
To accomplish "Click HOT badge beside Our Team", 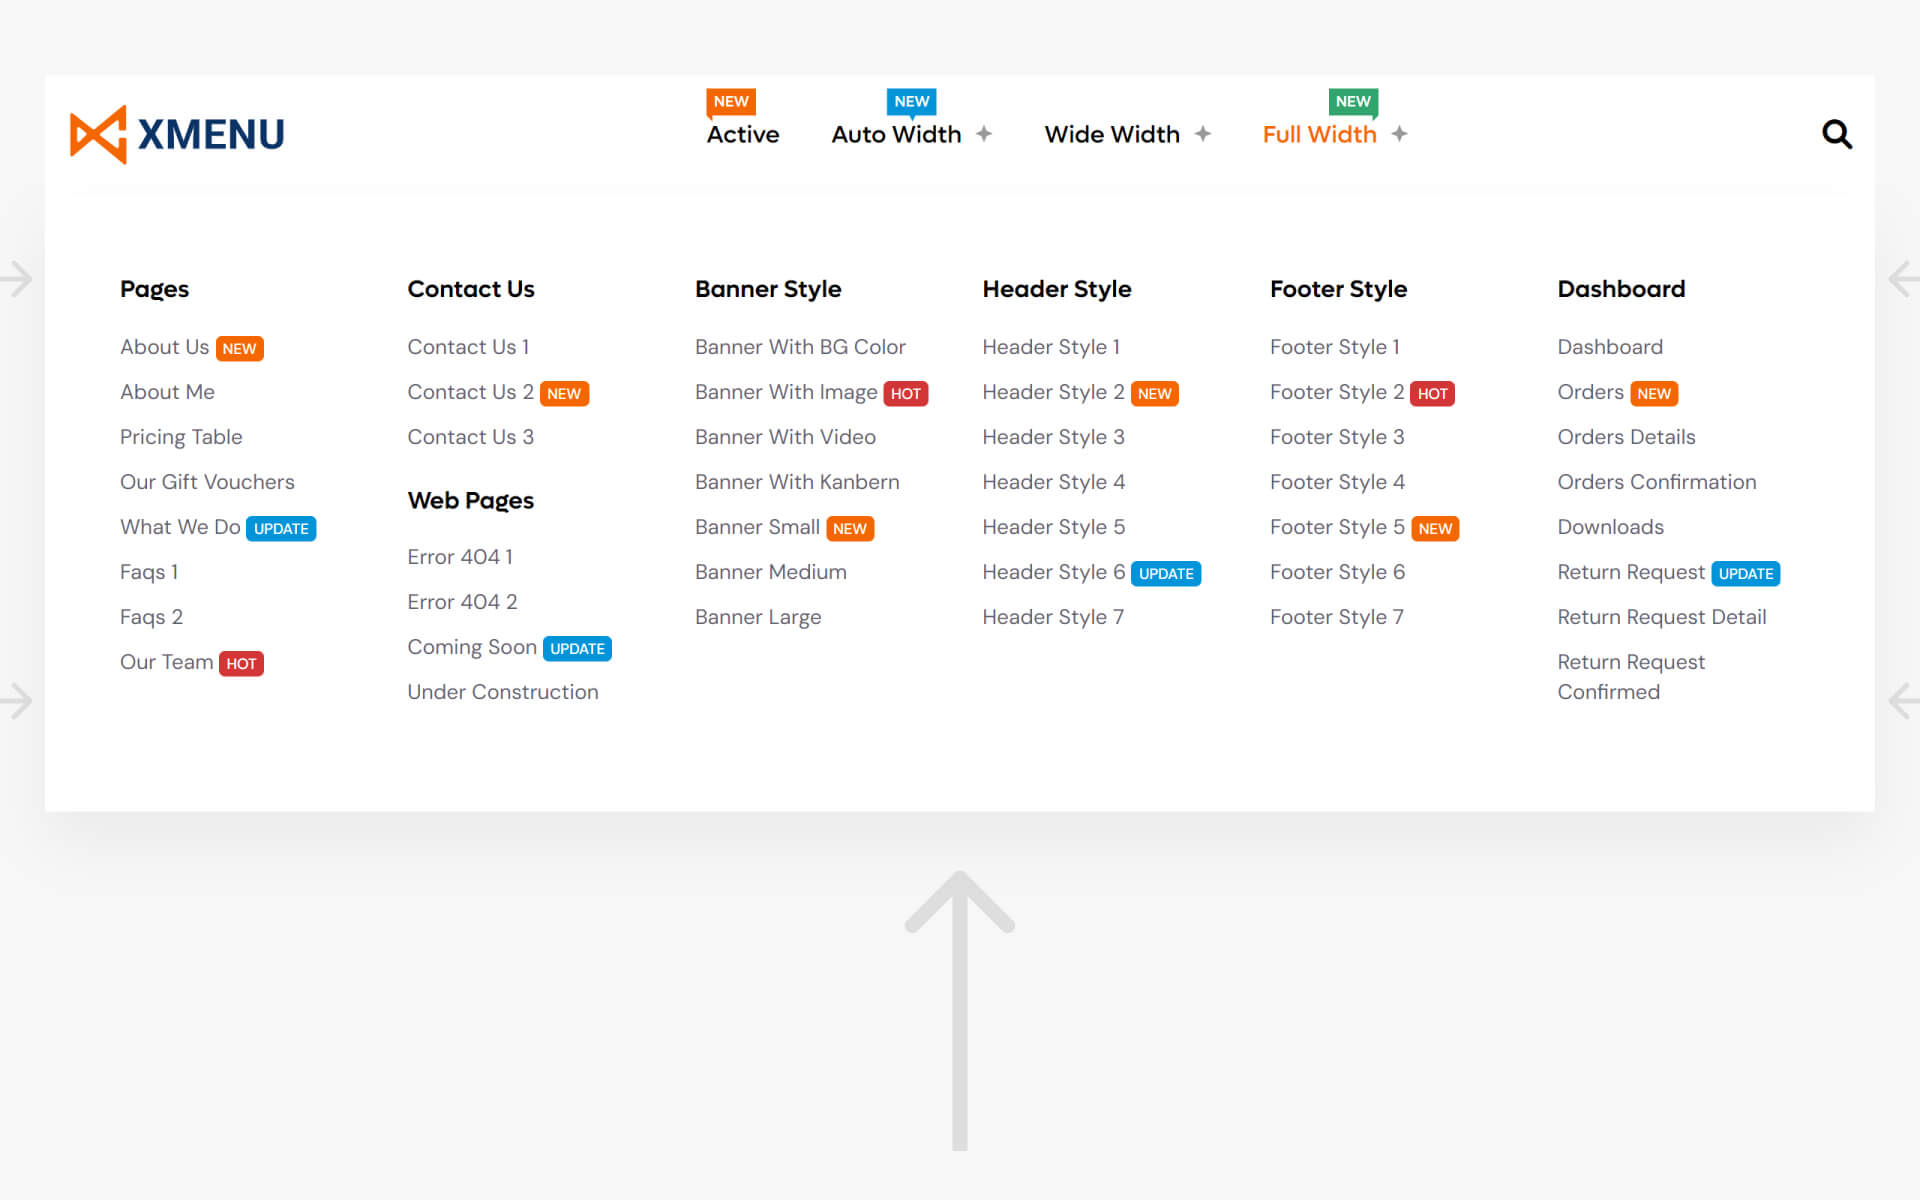I will (x=241, y=664).
